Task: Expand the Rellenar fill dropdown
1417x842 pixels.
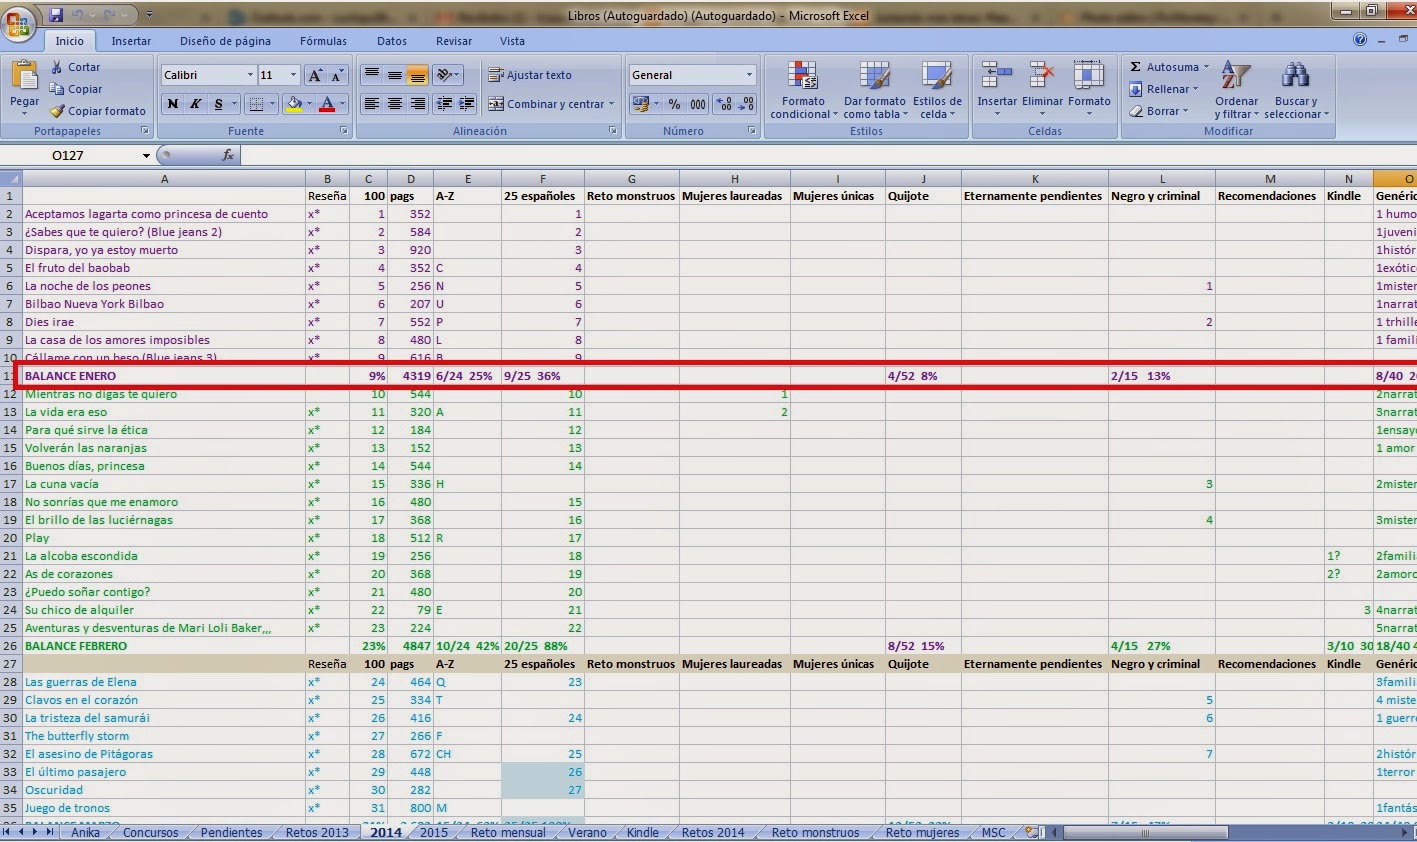Action: pyautogui.click(x=1195, y=89)
